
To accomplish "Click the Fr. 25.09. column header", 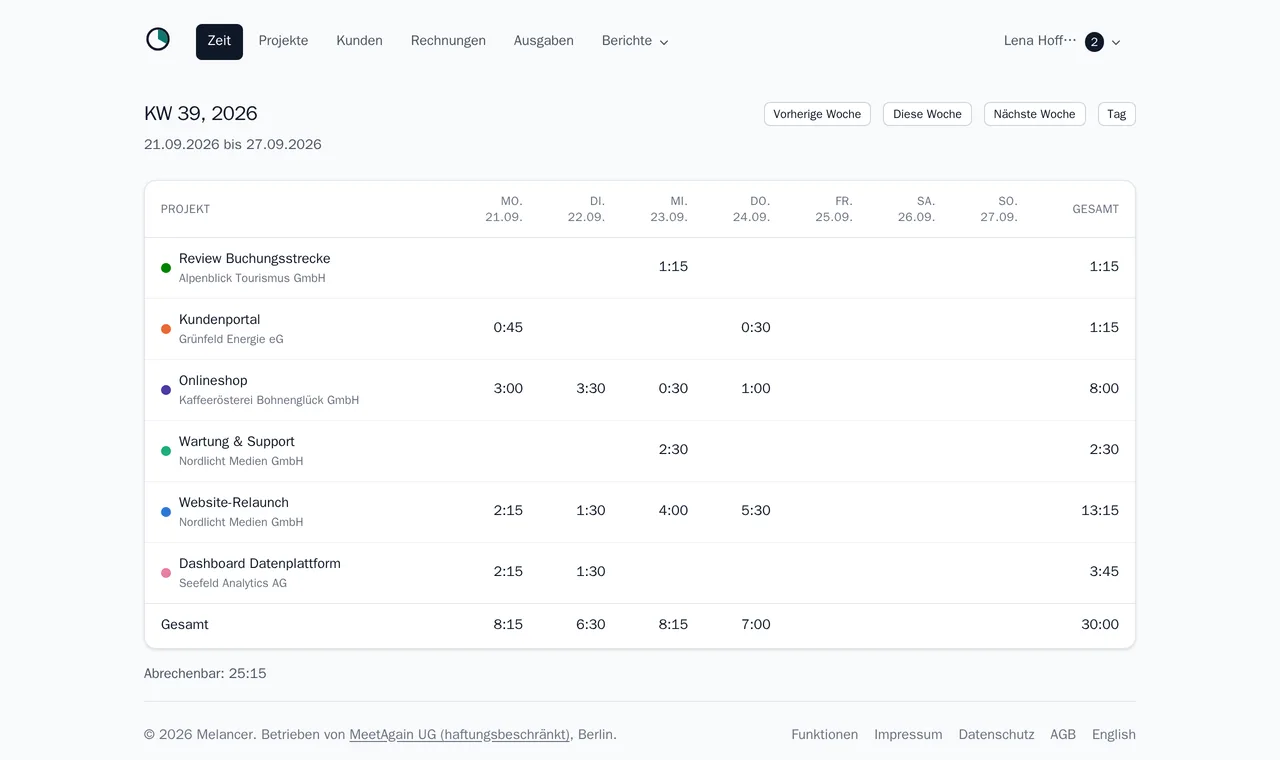I will click(x=834, y=209).
